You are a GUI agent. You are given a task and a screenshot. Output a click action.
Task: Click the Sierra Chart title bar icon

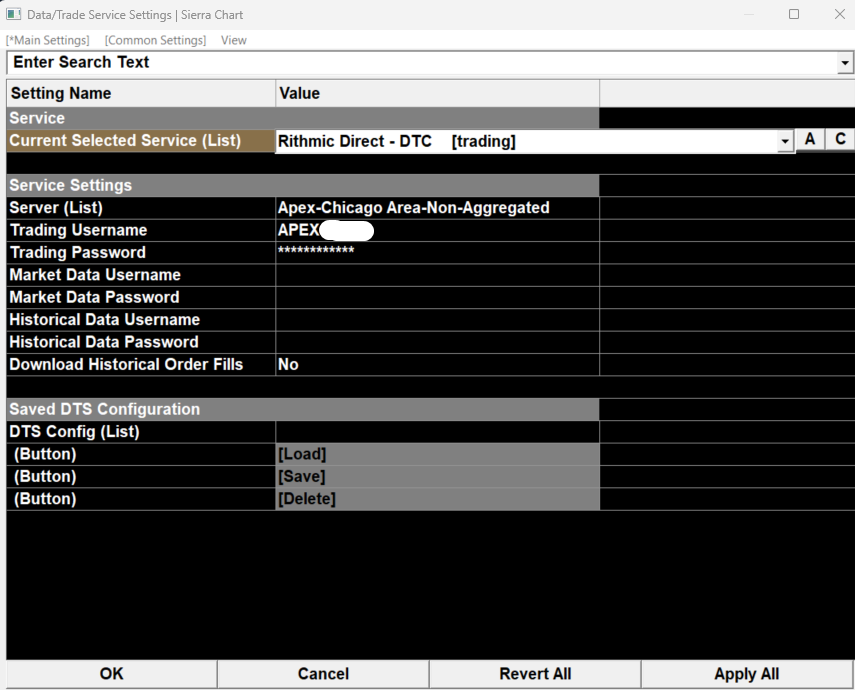coord(13,14)
